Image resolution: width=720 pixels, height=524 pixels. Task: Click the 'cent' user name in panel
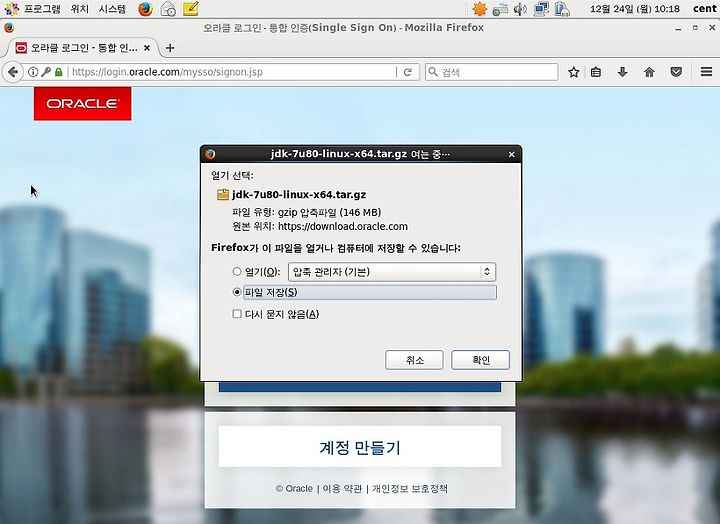(705, 9)
